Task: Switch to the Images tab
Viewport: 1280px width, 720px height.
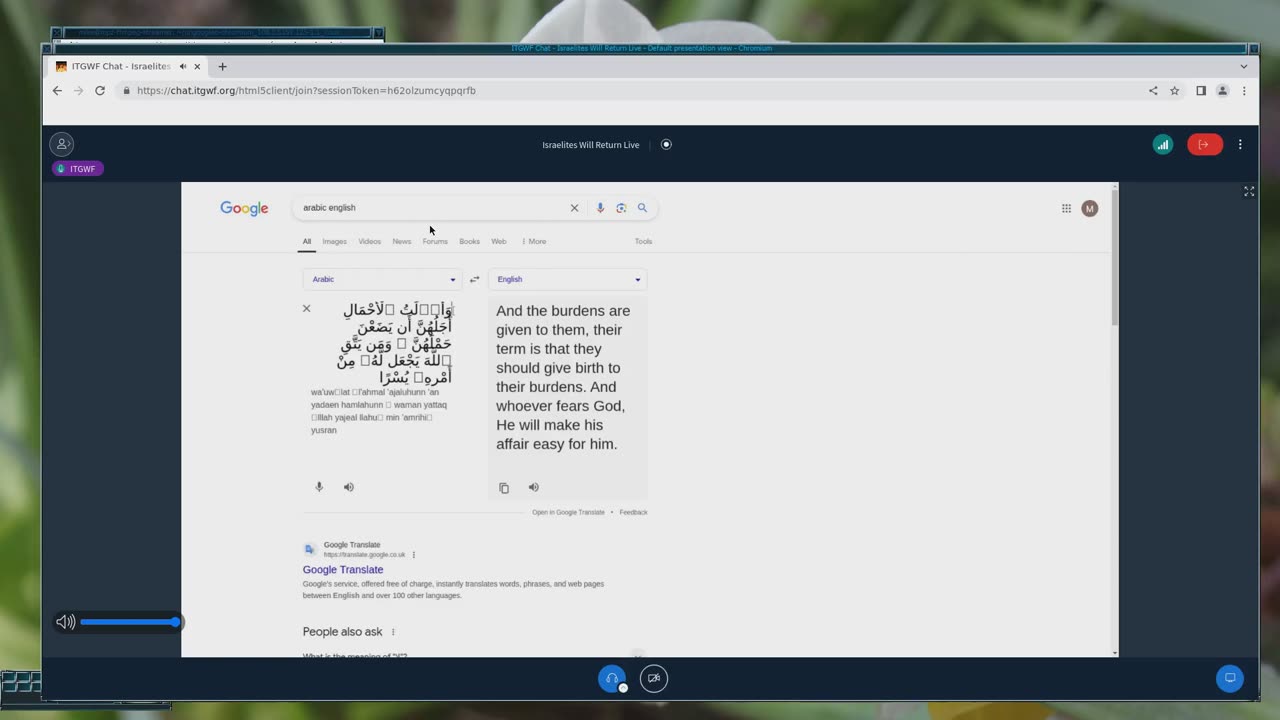Action: tap(334, 241)
